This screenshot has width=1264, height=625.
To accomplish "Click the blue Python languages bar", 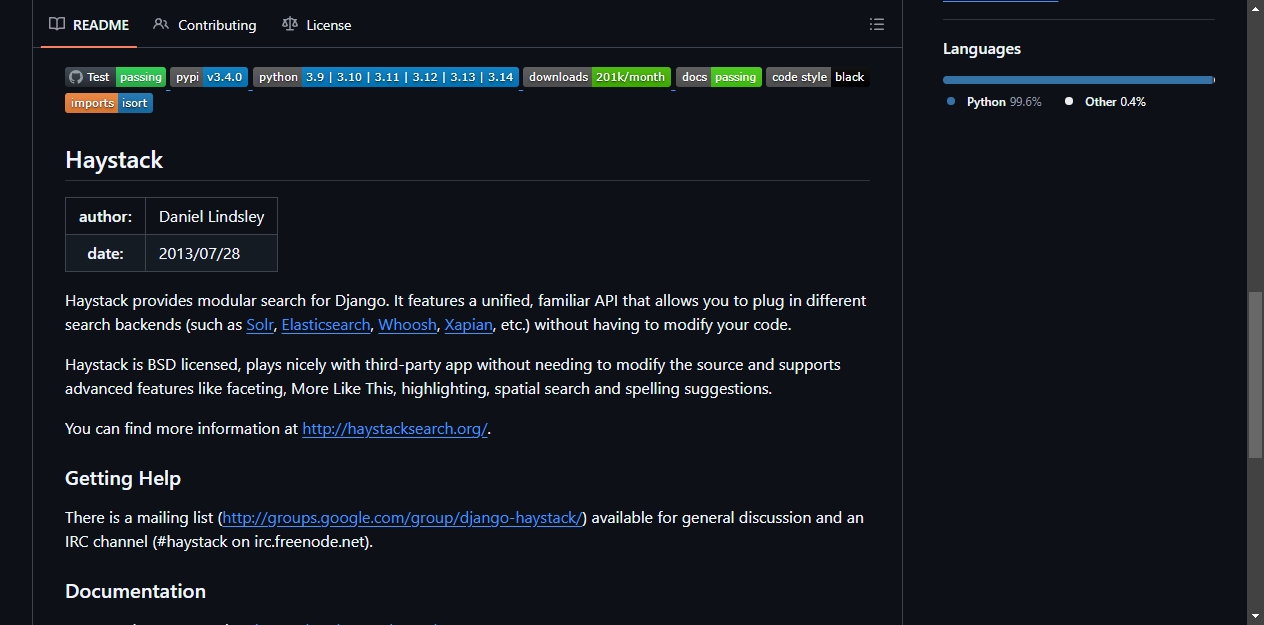I will coord(1077,80).
